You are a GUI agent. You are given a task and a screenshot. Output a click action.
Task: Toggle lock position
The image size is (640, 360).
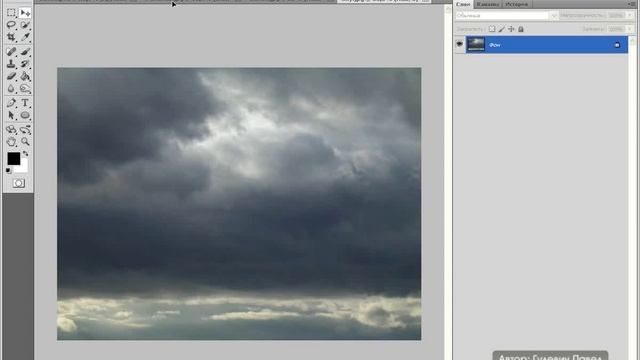pos(511,29)
